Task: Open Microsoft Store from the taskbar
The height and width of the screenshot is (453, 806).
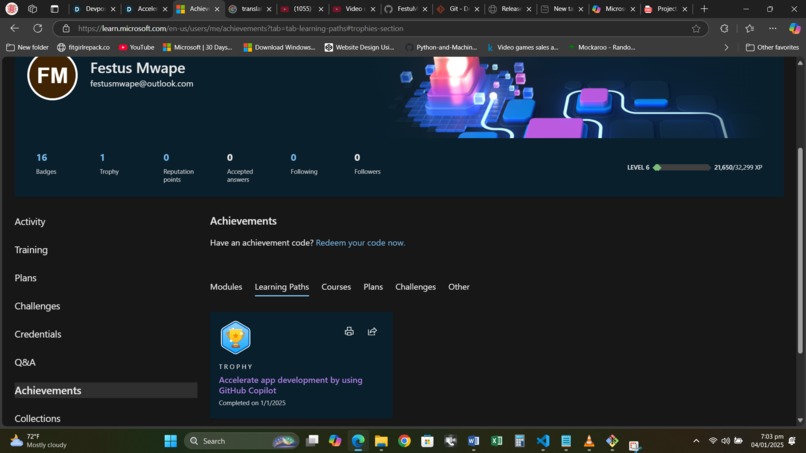Action: [x=427, y=441]
